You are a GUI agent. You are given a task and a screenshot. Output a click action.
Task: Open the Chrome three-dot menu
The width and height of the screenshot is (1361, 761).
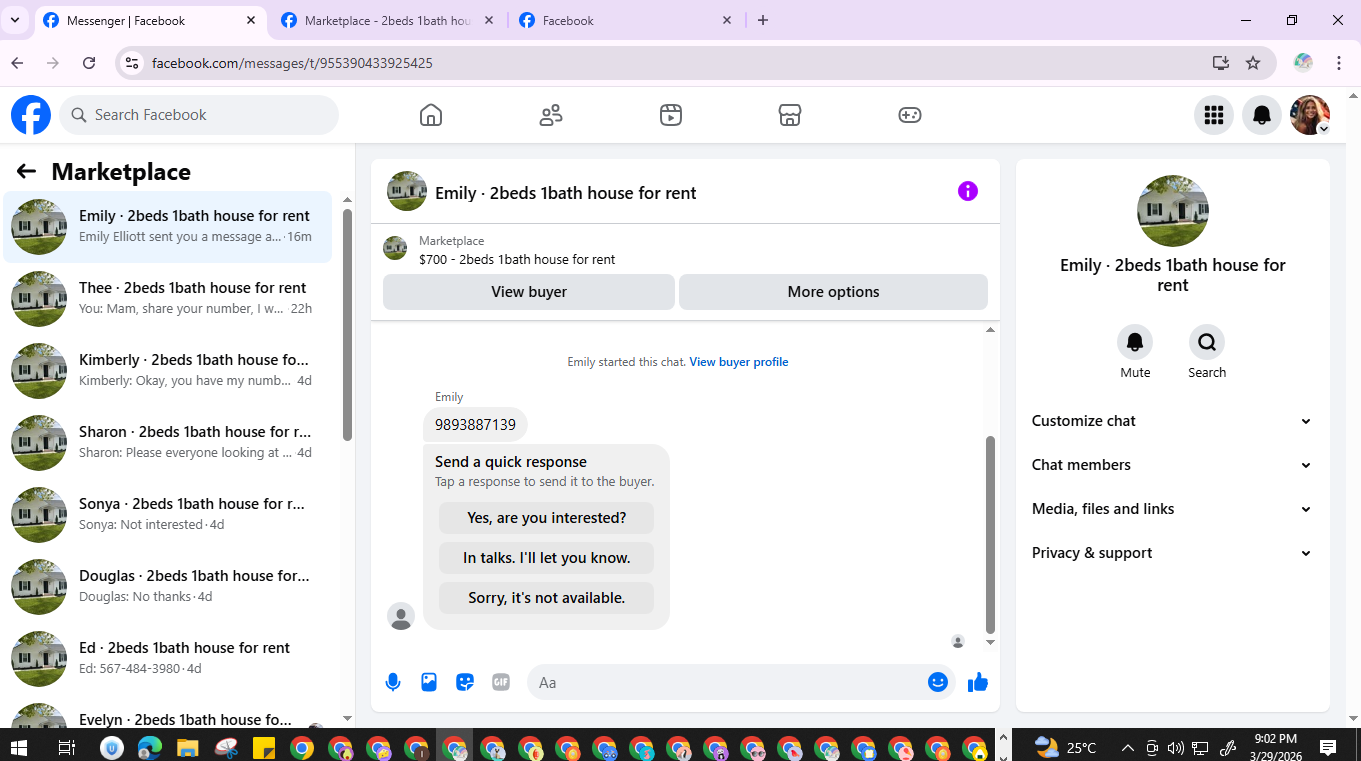1339,63
